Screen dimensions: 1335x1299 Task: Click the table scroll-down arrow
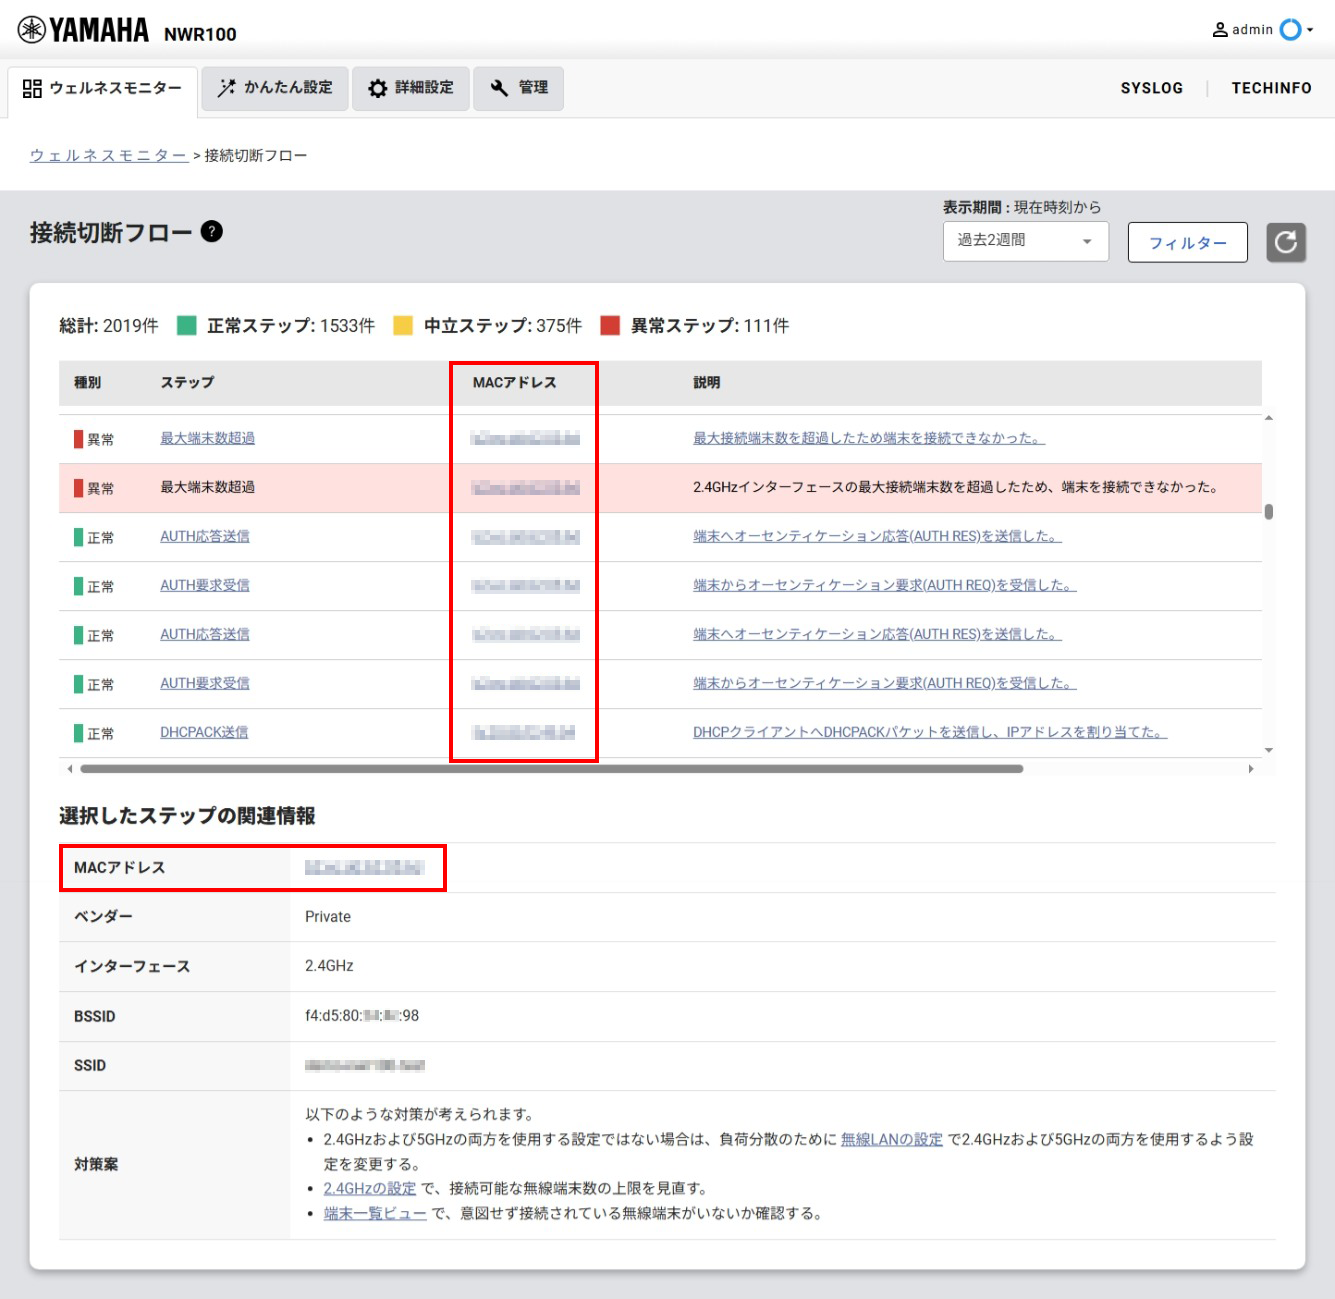tap(1268, 750)
